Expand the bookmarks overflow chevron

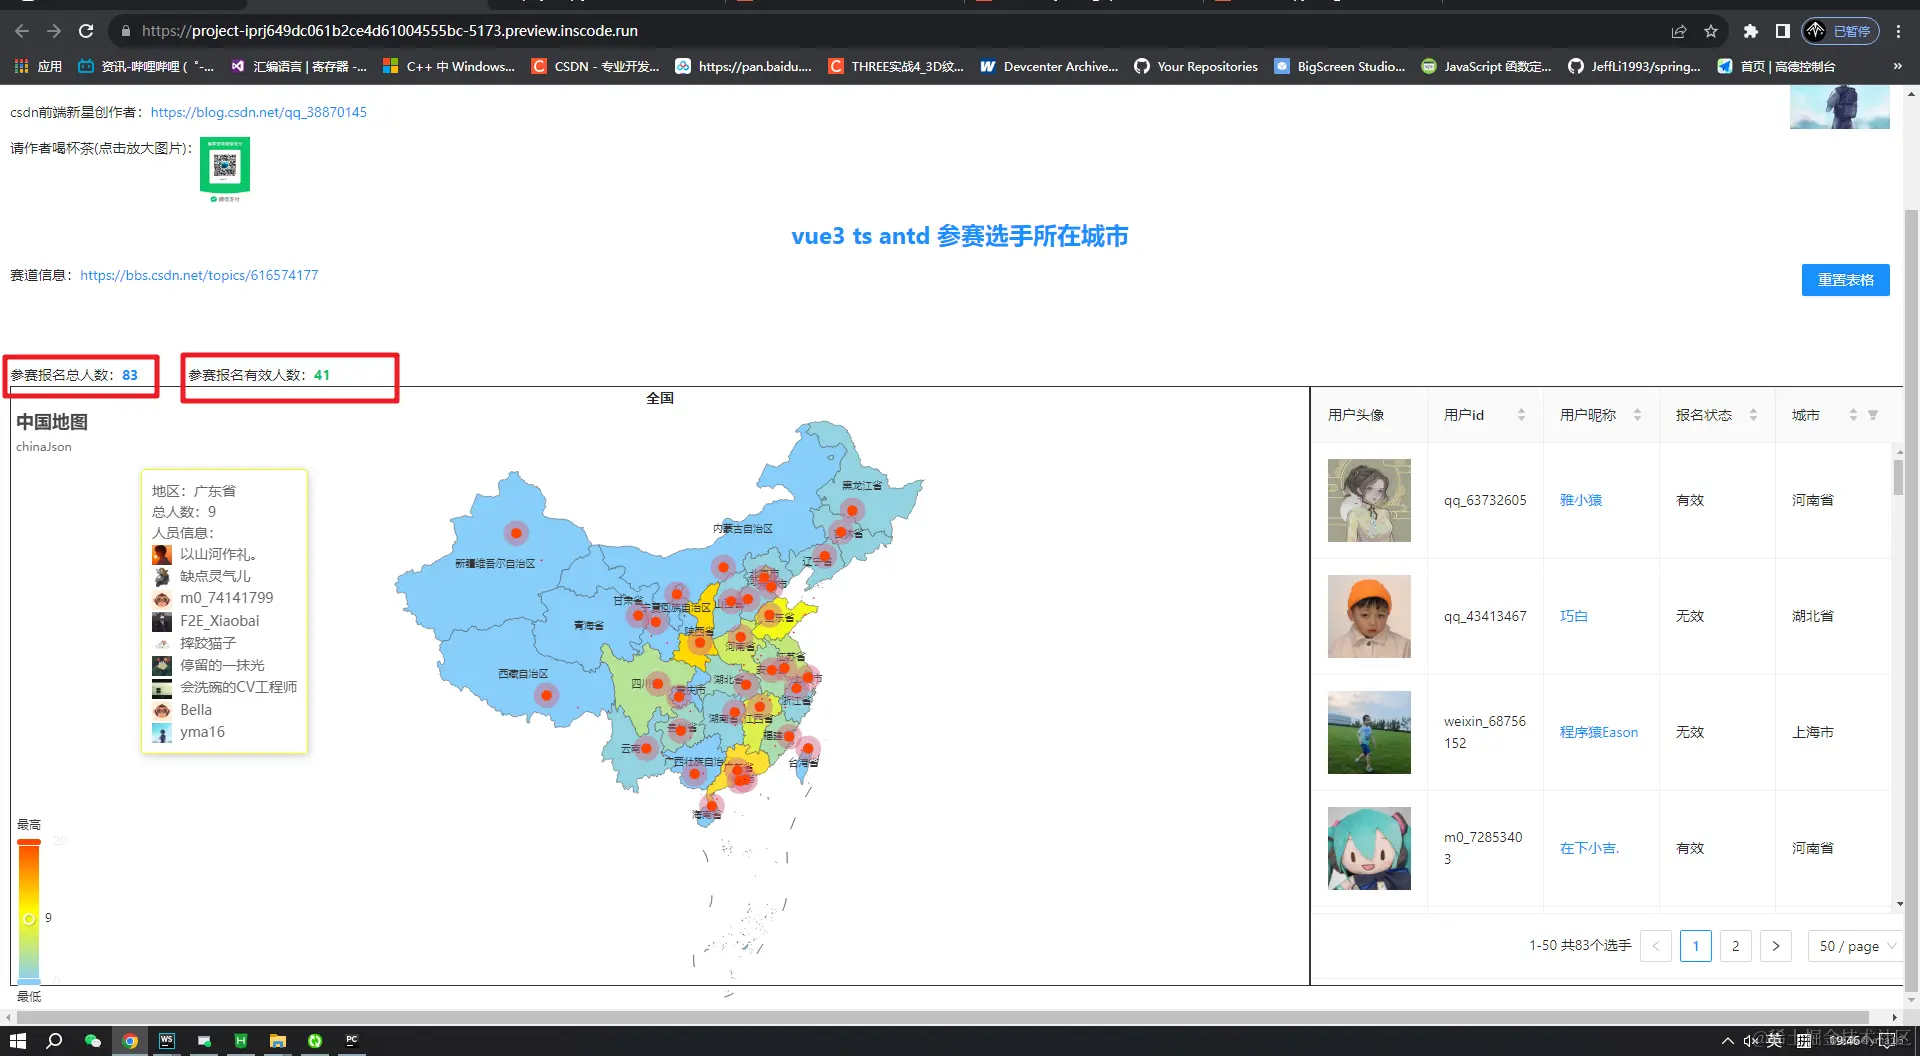click(x=1896, y=66)
